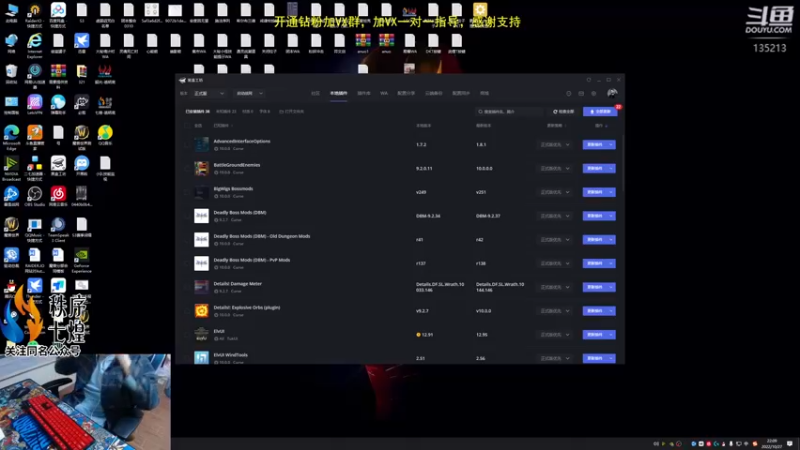Select the QQ Music green-yellow desktop icon
This screenshot has width=800, height=450.
click(105, 135)
